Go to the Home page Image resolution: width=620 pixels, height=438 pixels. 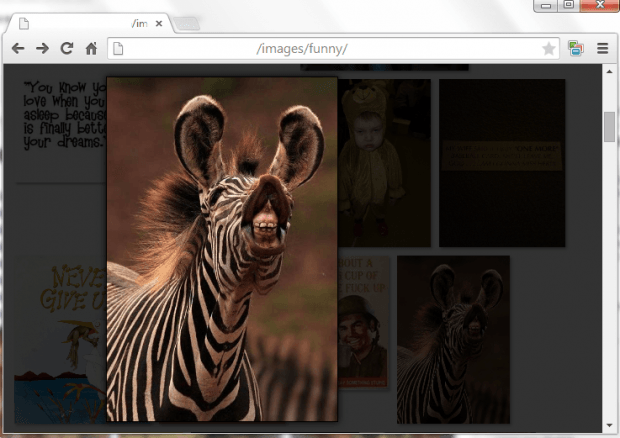(91, 48)
